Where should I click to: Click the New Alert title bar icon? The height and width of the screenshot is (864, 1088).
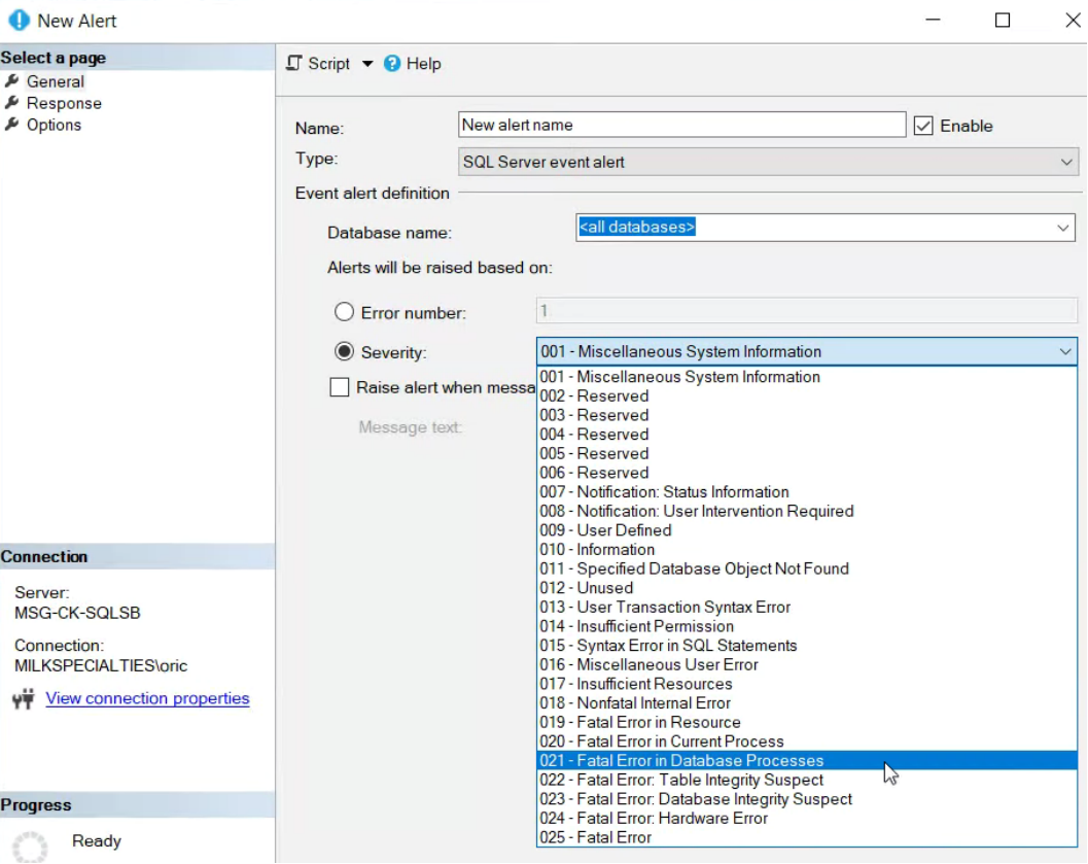(x=19, y=20)
